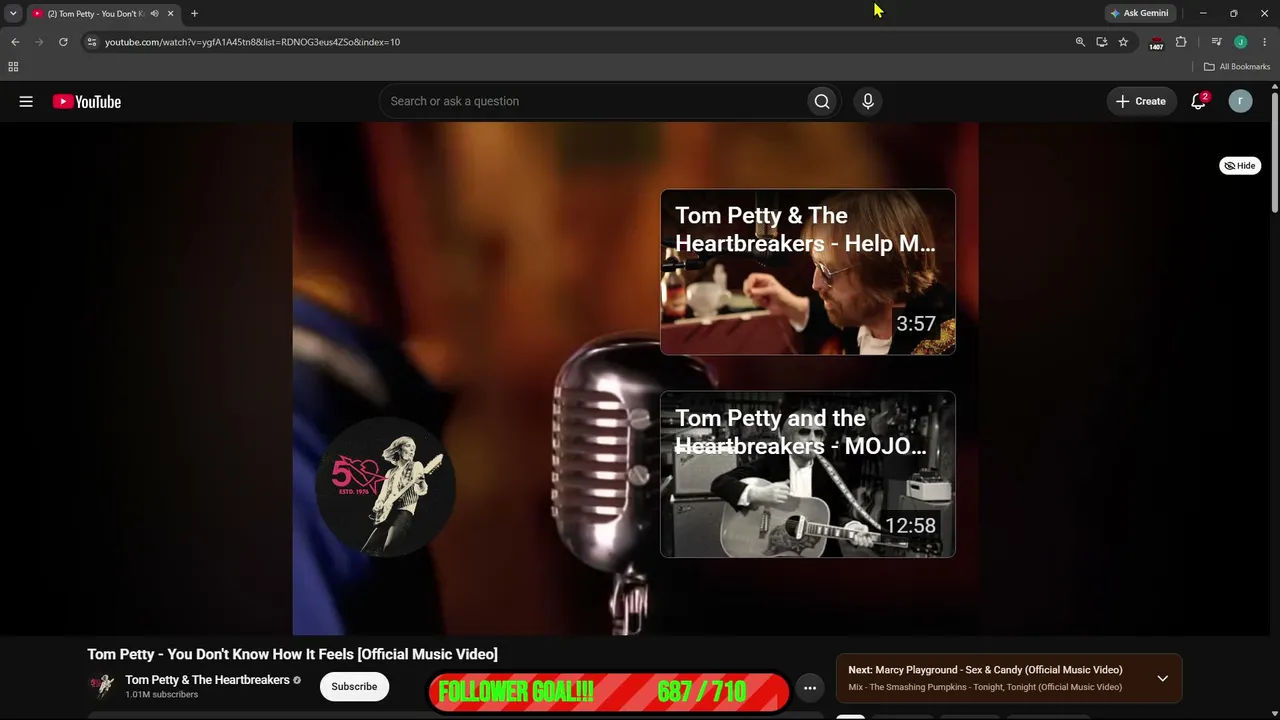Click the circular channel watermark on the video
Screen dimensions: 1280x720
click(386, 487)
